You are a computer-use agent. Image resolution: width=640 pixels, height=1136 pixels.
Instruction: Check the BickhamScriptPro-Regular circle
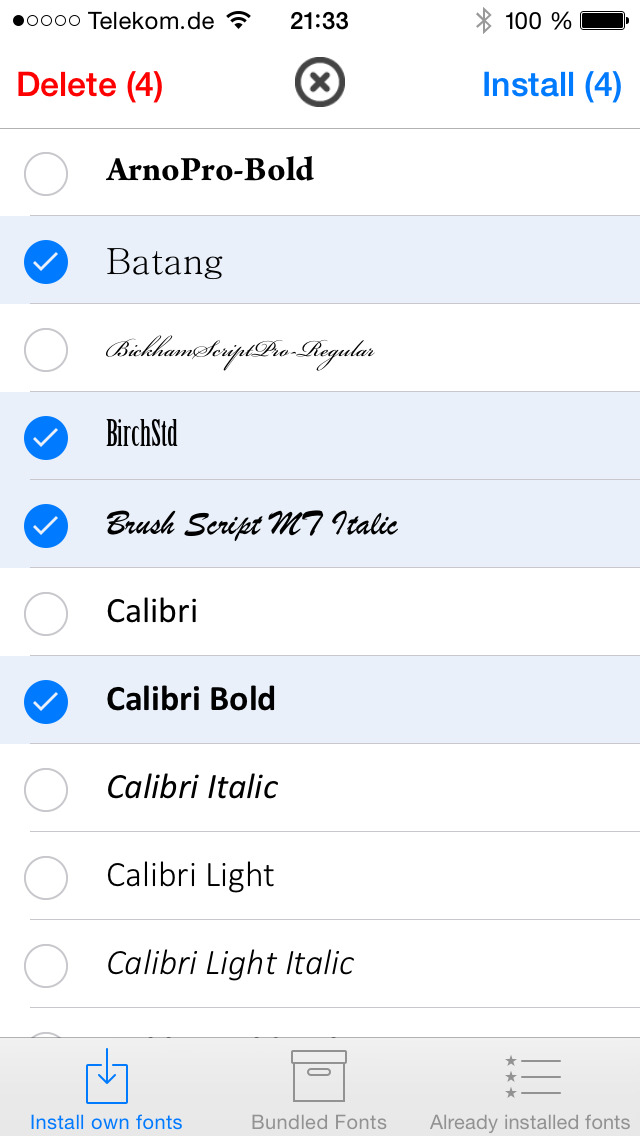(46, 350)
